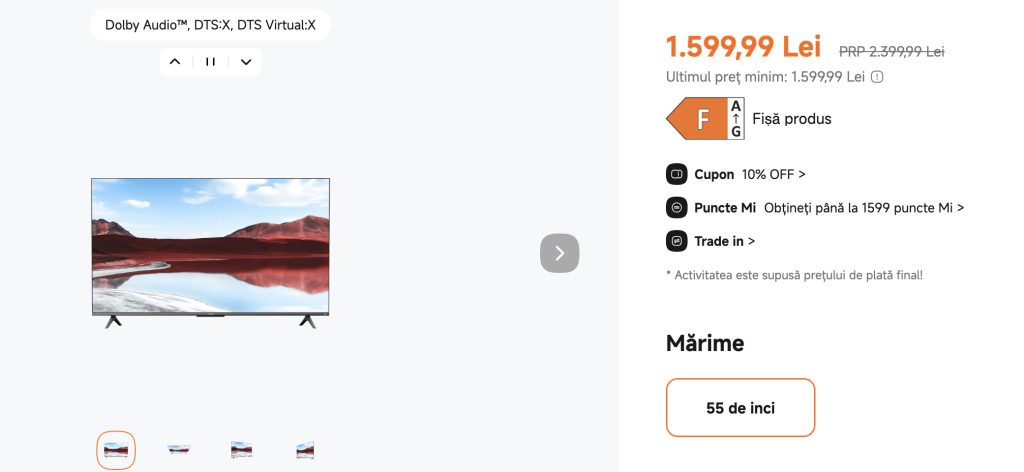Select the second TV thumbnail
The width and height of the screenshot is (1024, 472).
point(179,450)
